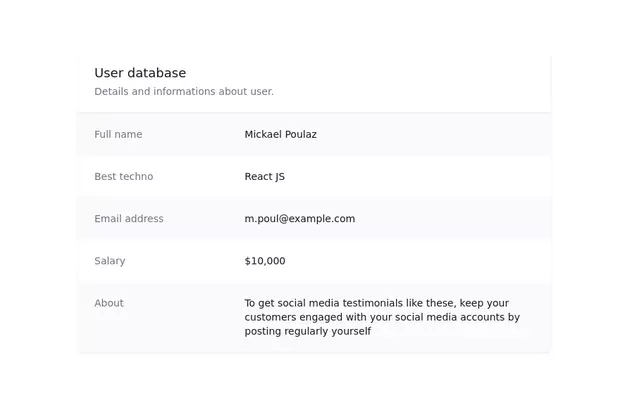The width and height of the screenshot is (625, 400).
Task: Click the Salary field label
Action: click(x=110, y=261)
